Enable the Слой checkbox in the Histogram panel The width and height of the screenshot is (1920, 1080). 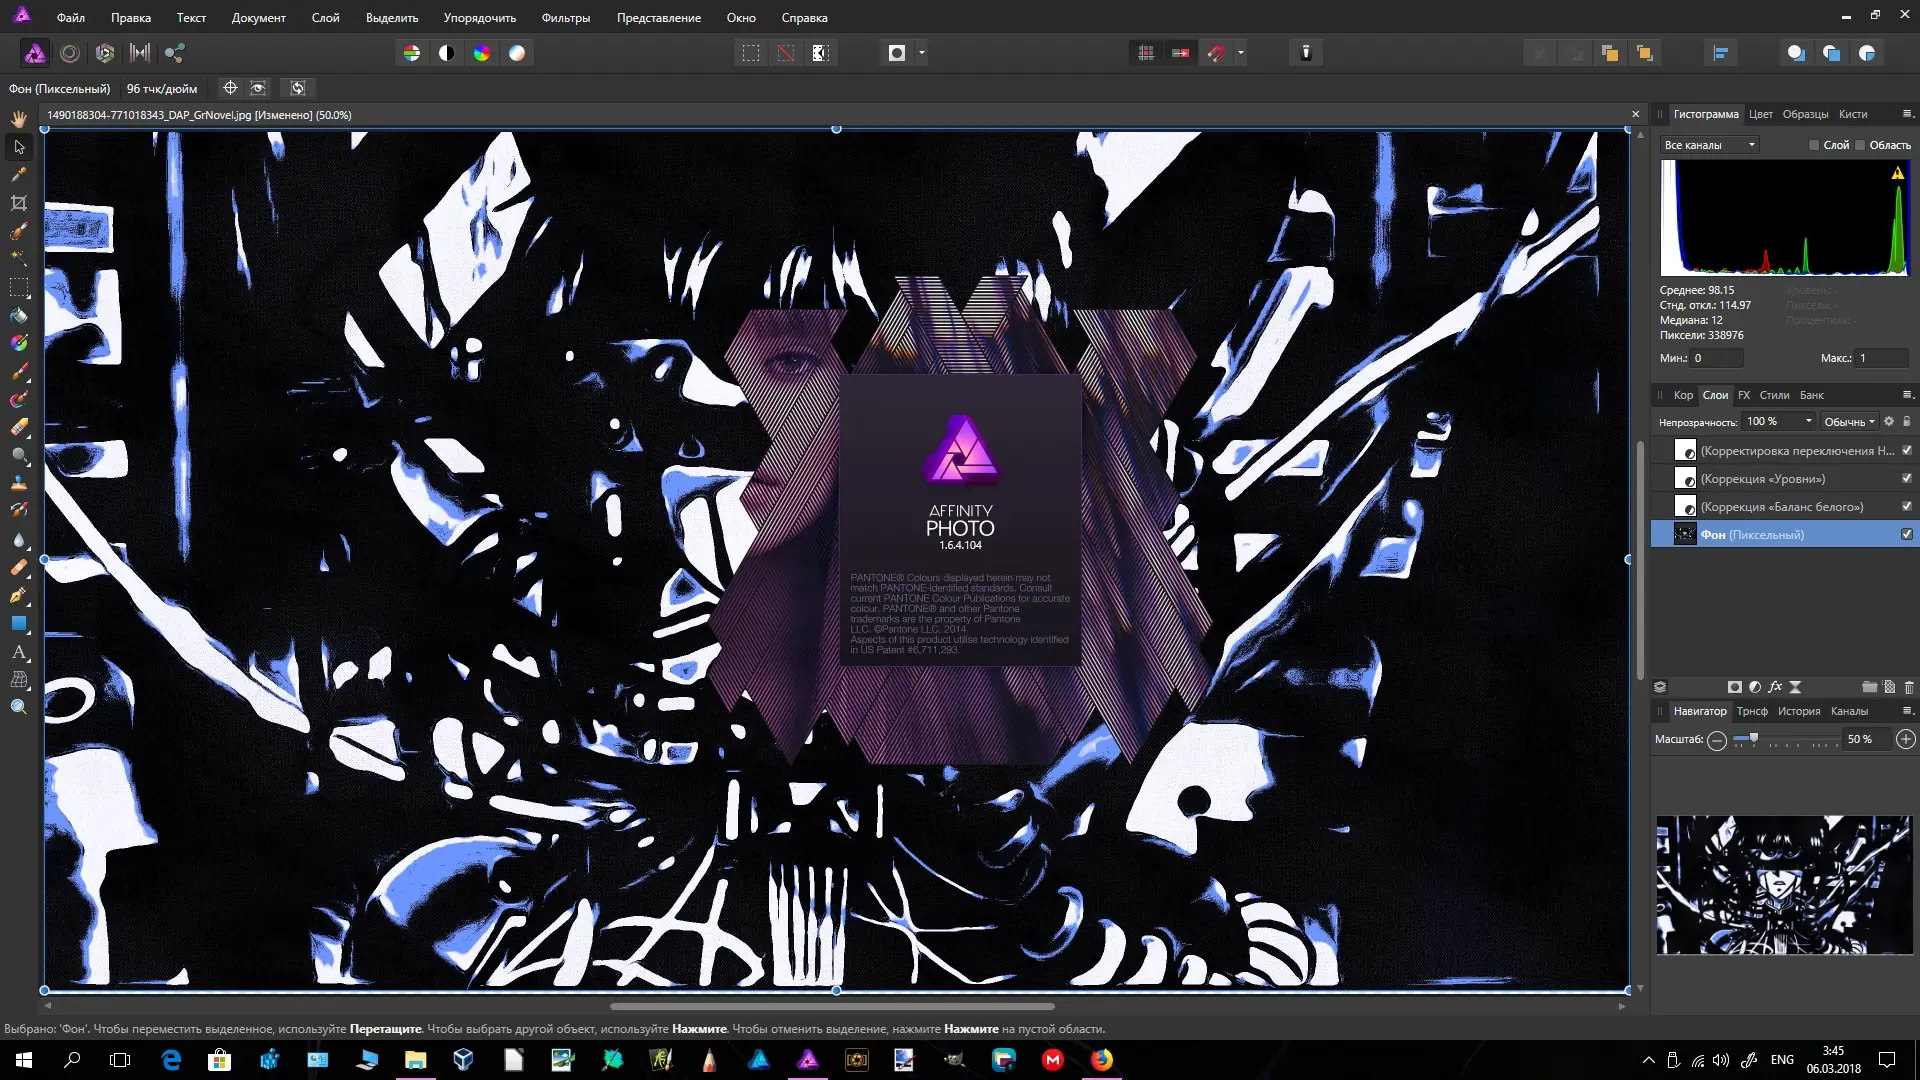point(1813,145)
